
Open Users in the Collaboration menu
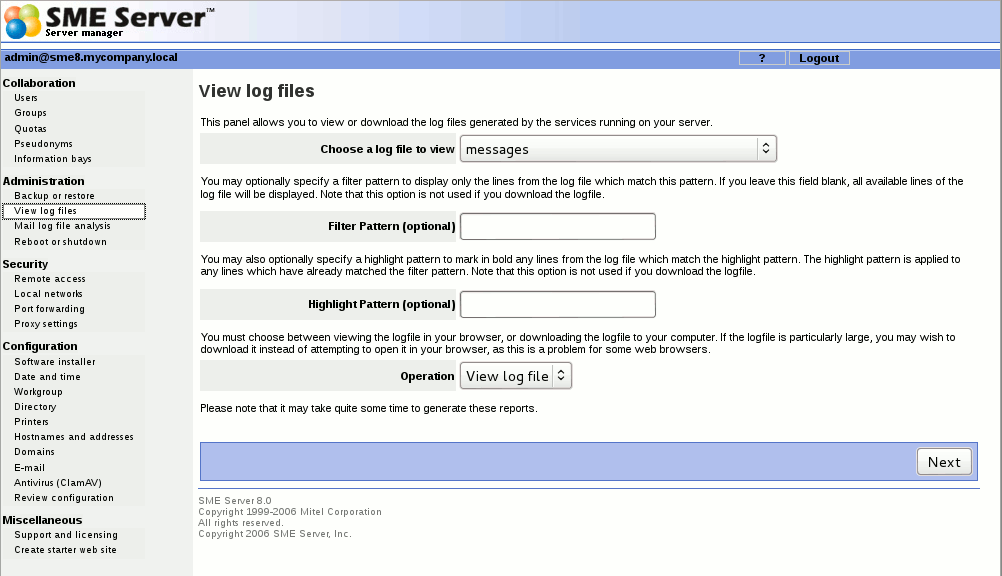coord(26,98)
